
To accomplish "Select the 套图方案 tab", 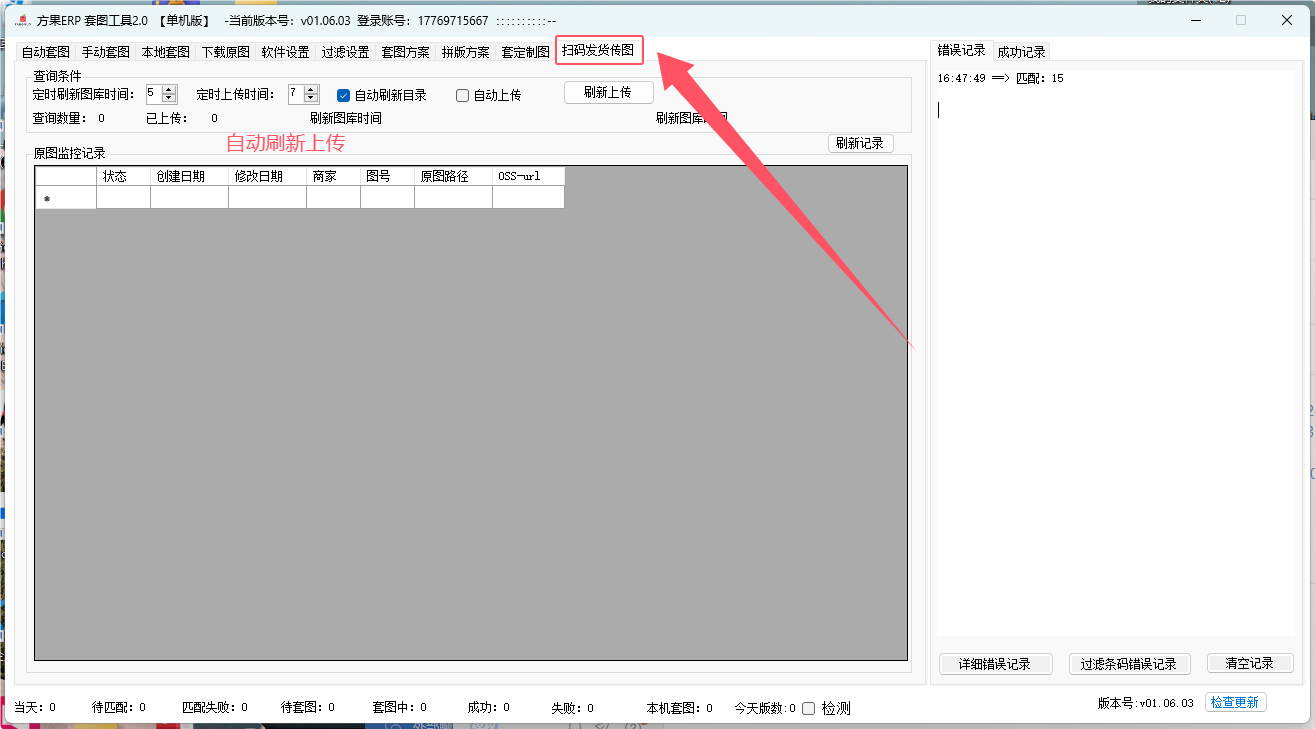I will point(405,52).
